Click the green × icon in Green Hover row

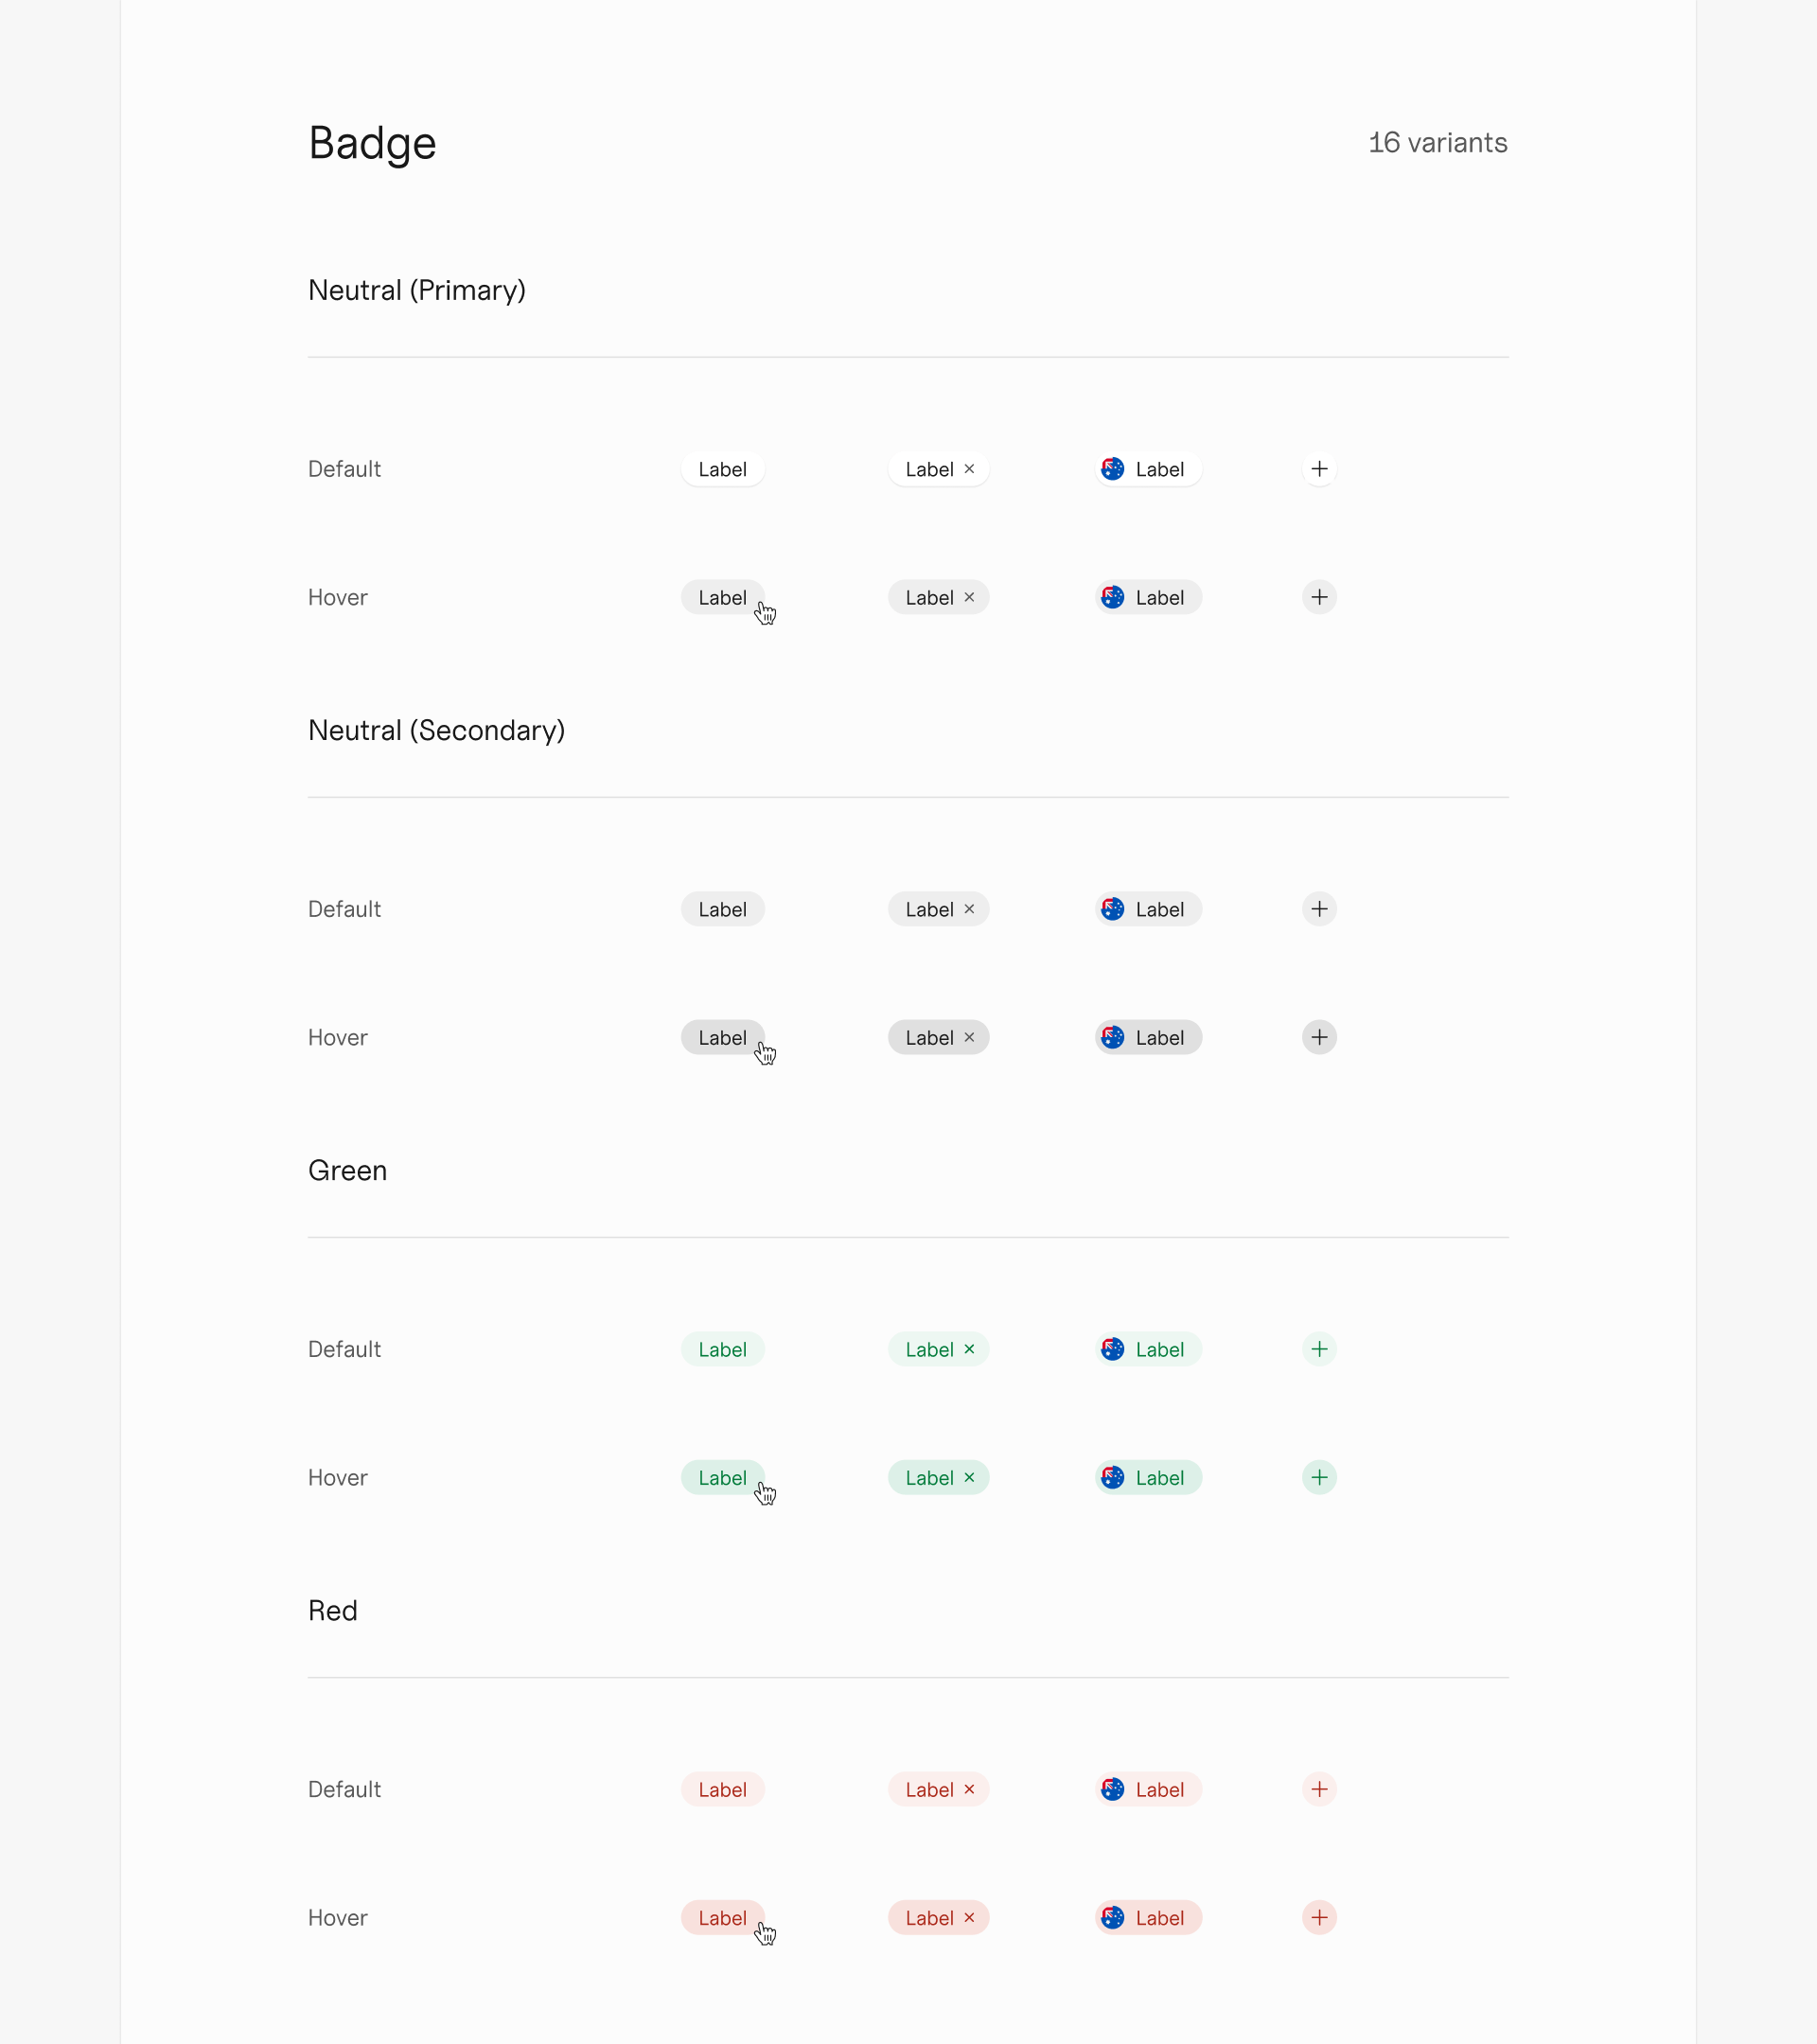[969, 1477]
